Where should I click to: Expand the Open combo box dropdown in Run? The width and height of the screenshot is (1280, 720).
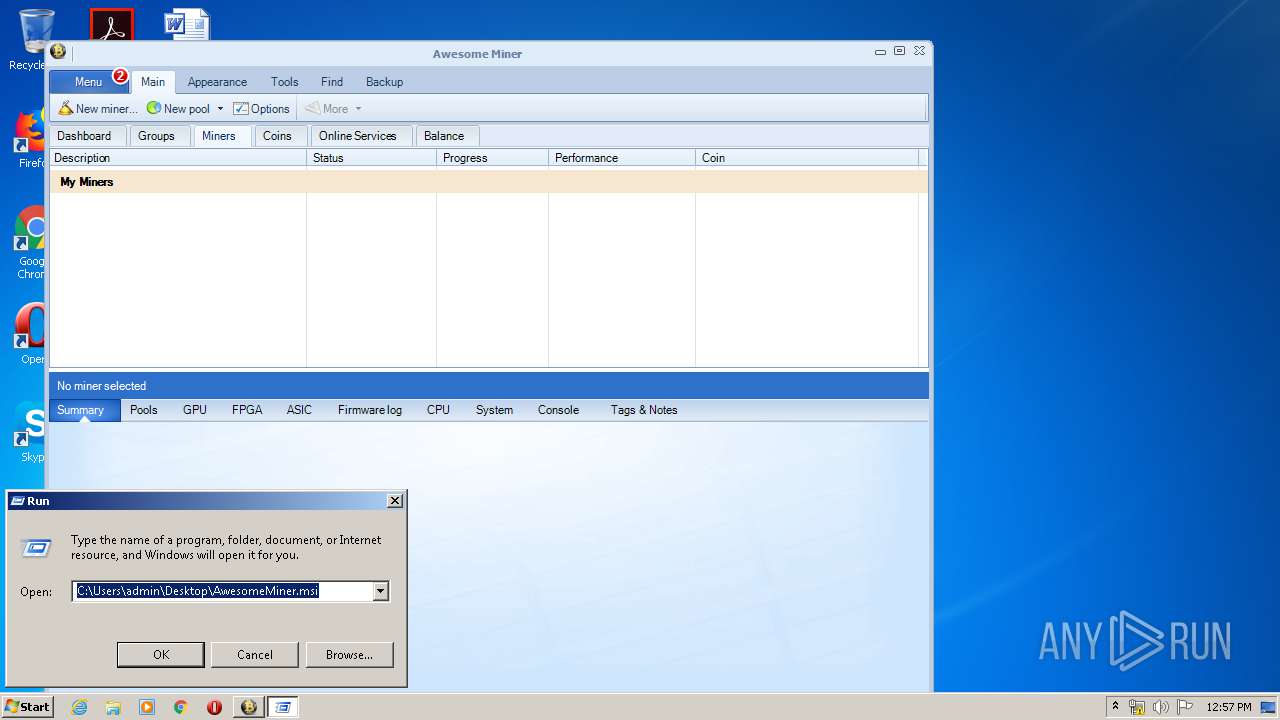tap(380, 591)
